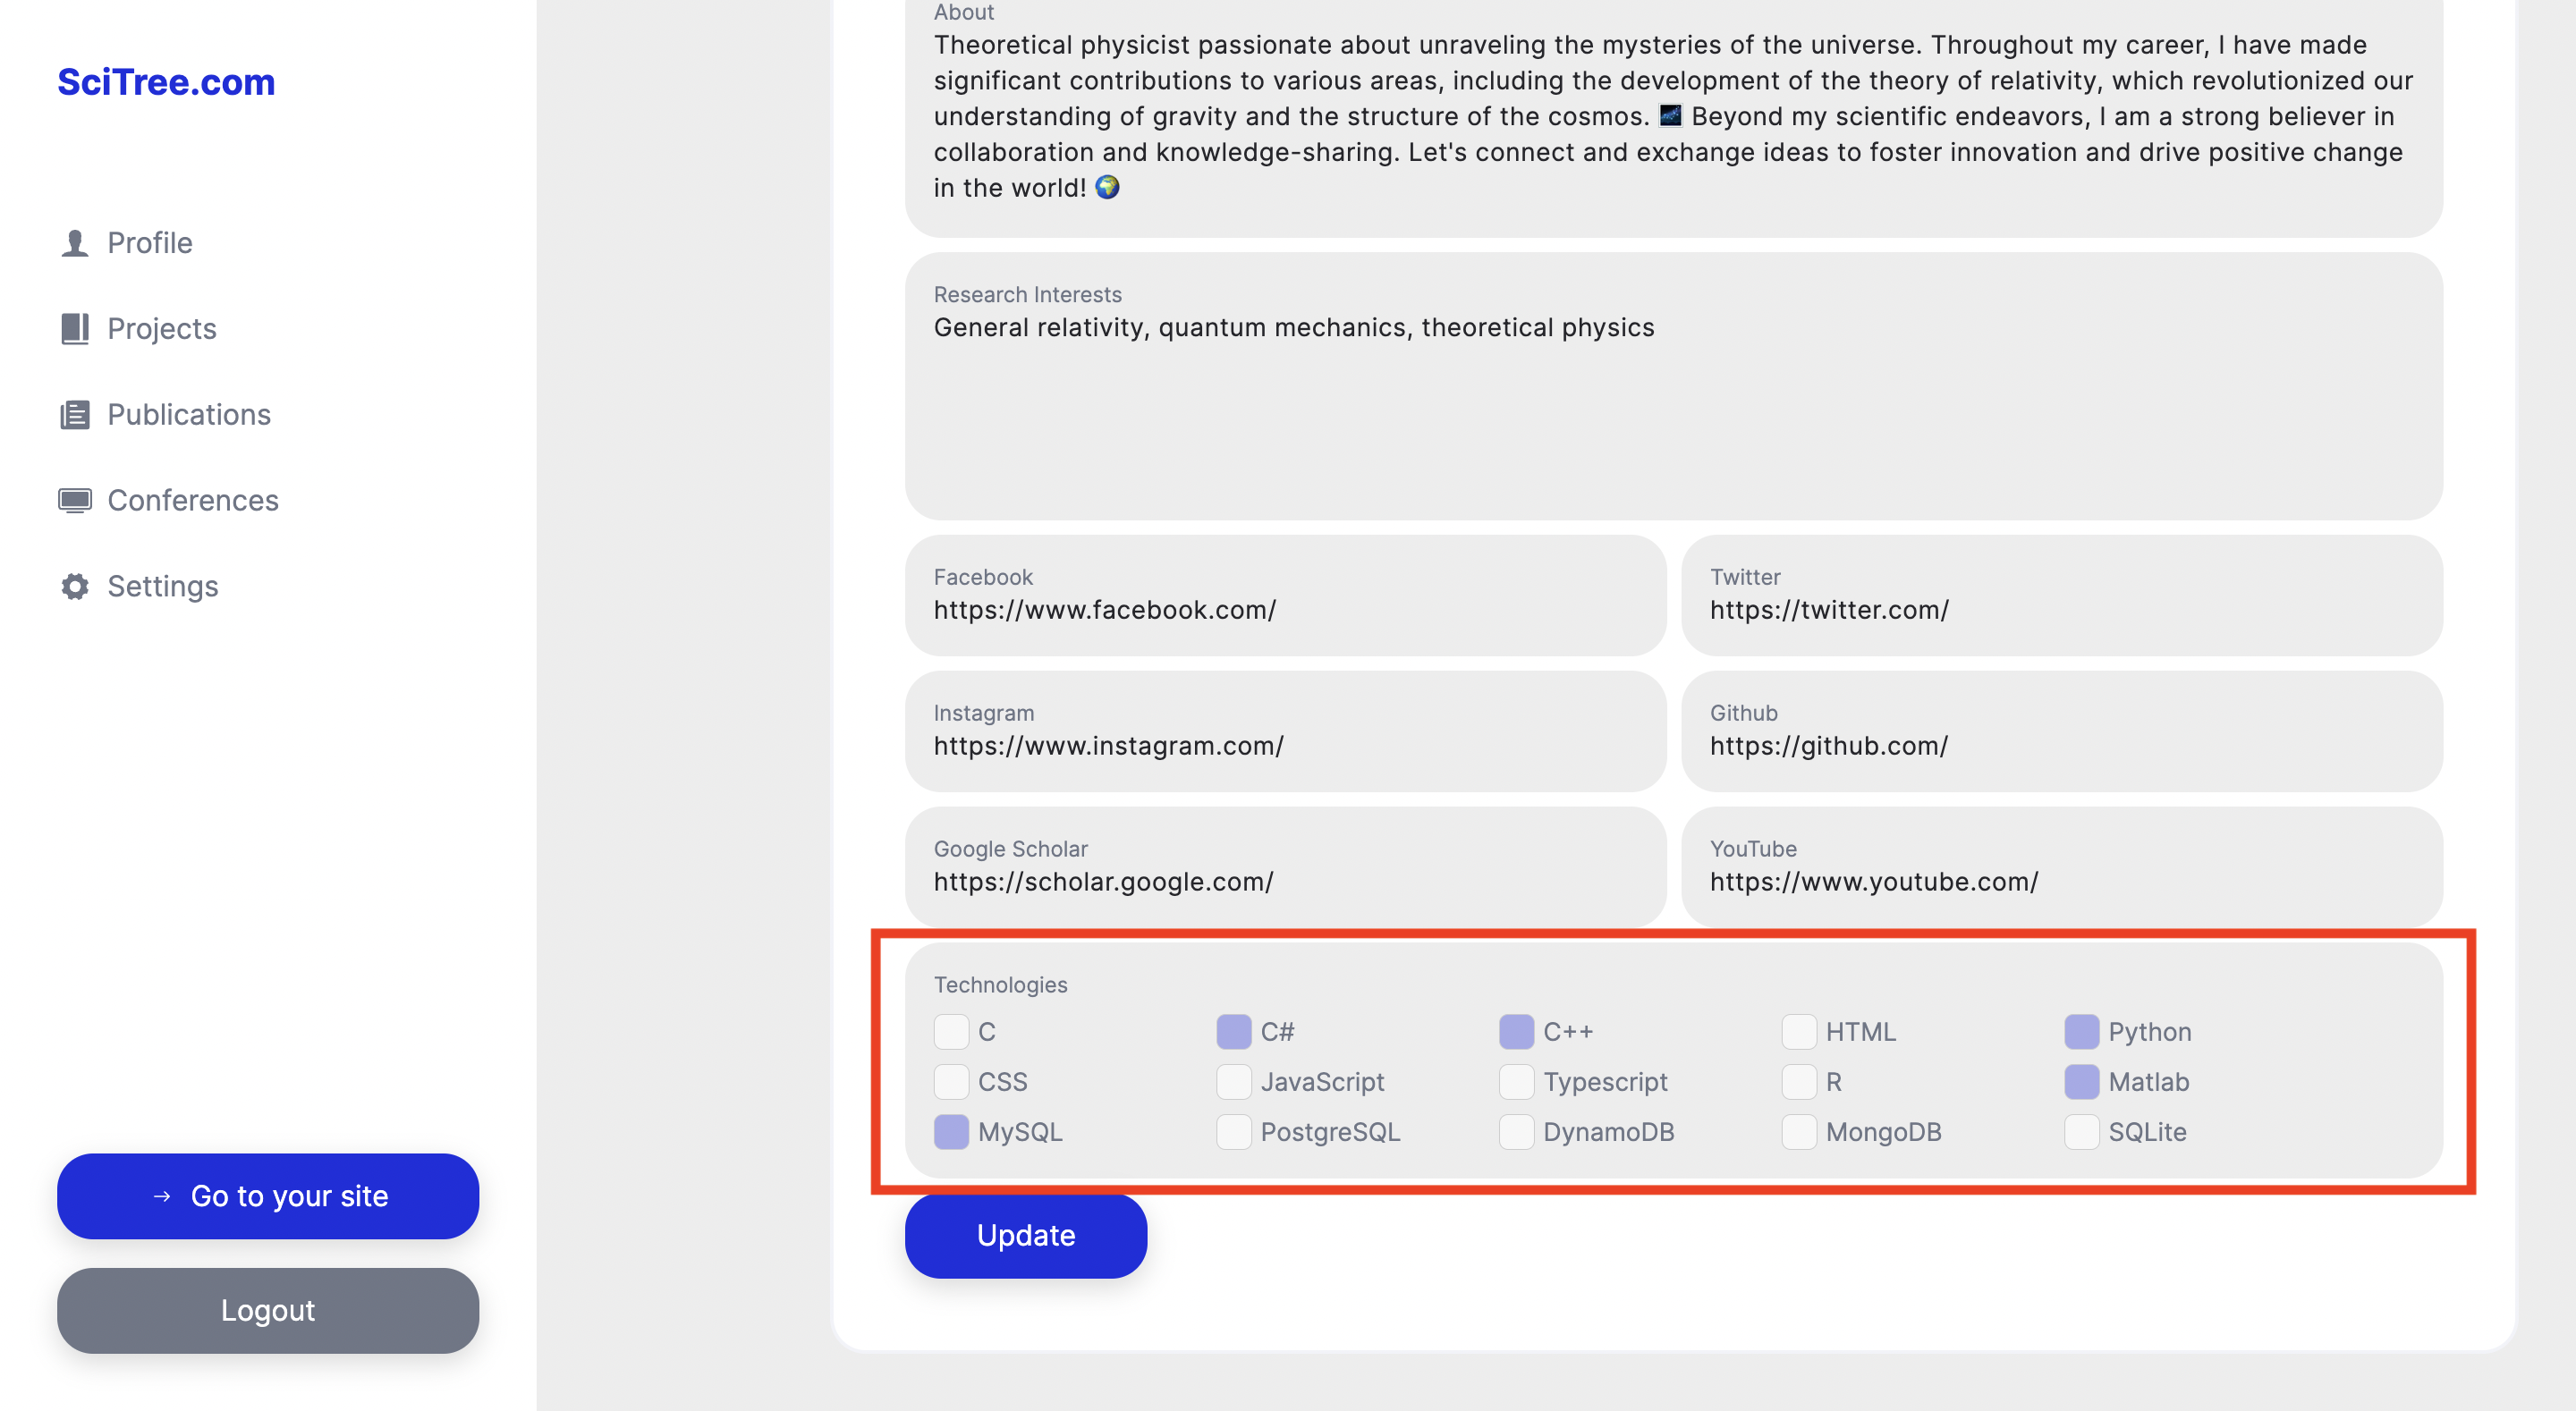
Task: Open the Publications menu item
Action: point(190,414)
